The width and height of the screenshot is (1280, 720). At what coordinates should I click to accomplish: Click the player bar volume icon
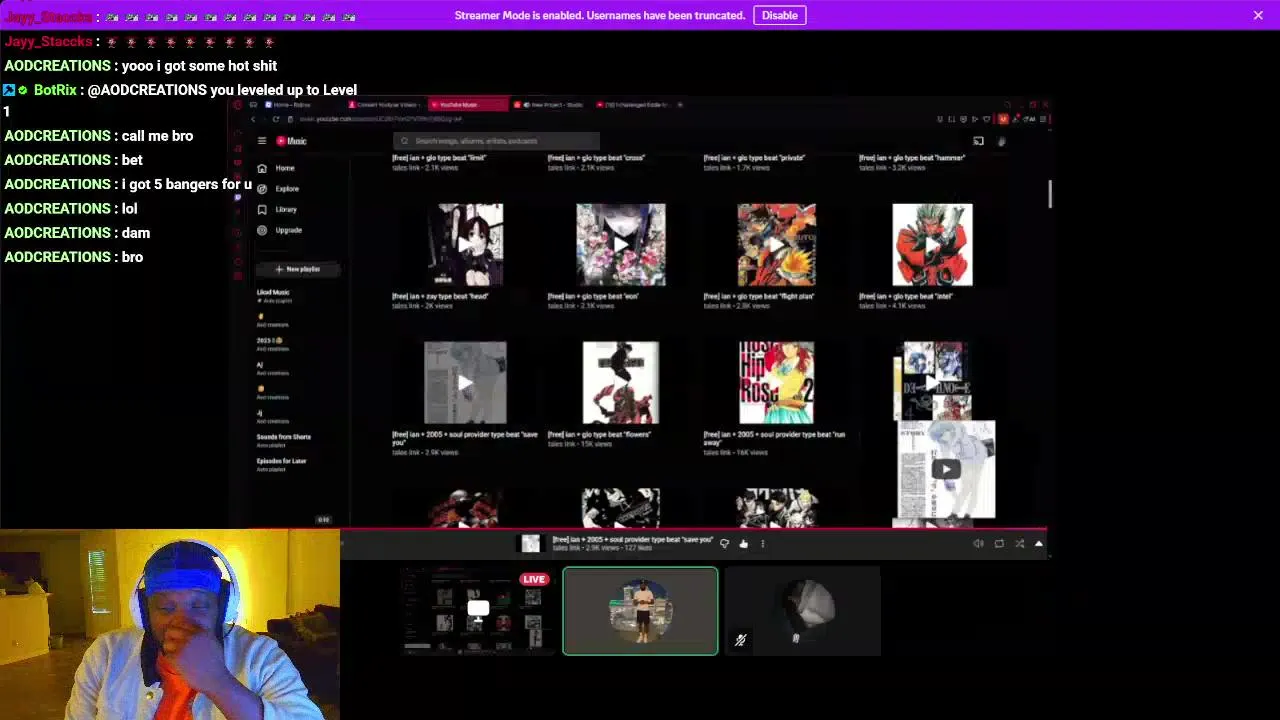tap(978, 544)
